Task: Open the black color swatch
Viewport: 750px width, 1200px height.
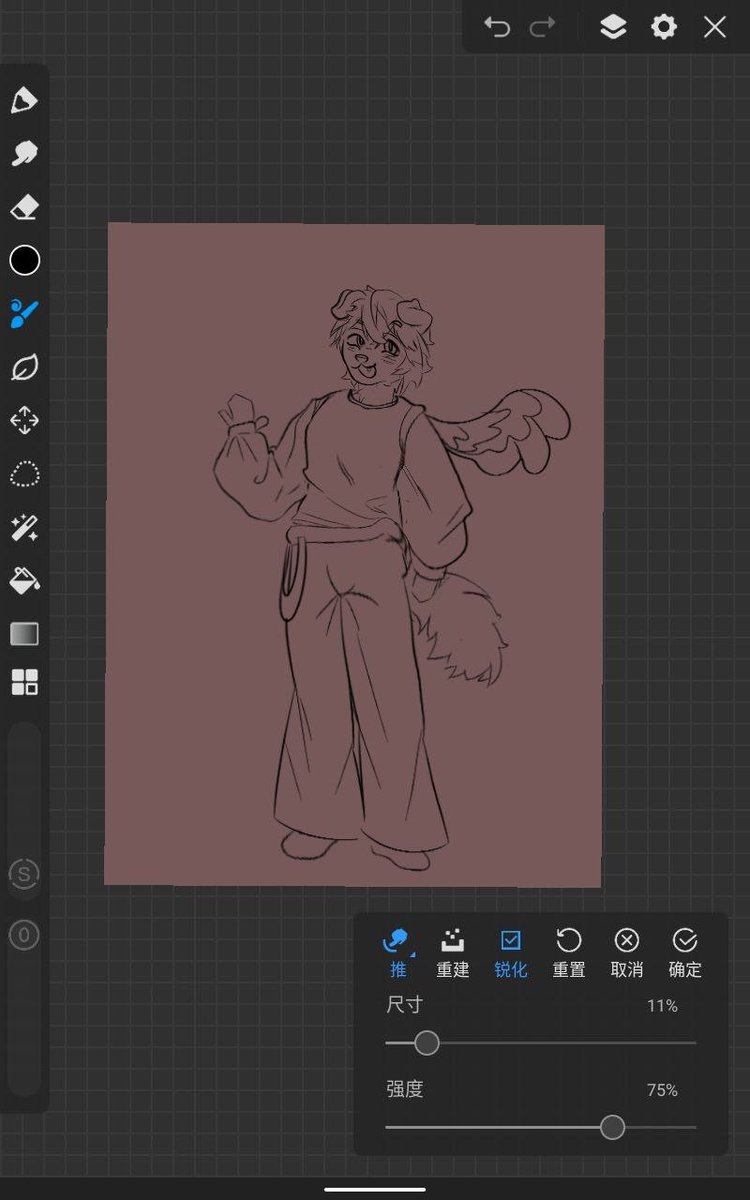Action: pyautogui.click(x=24, y=261)
